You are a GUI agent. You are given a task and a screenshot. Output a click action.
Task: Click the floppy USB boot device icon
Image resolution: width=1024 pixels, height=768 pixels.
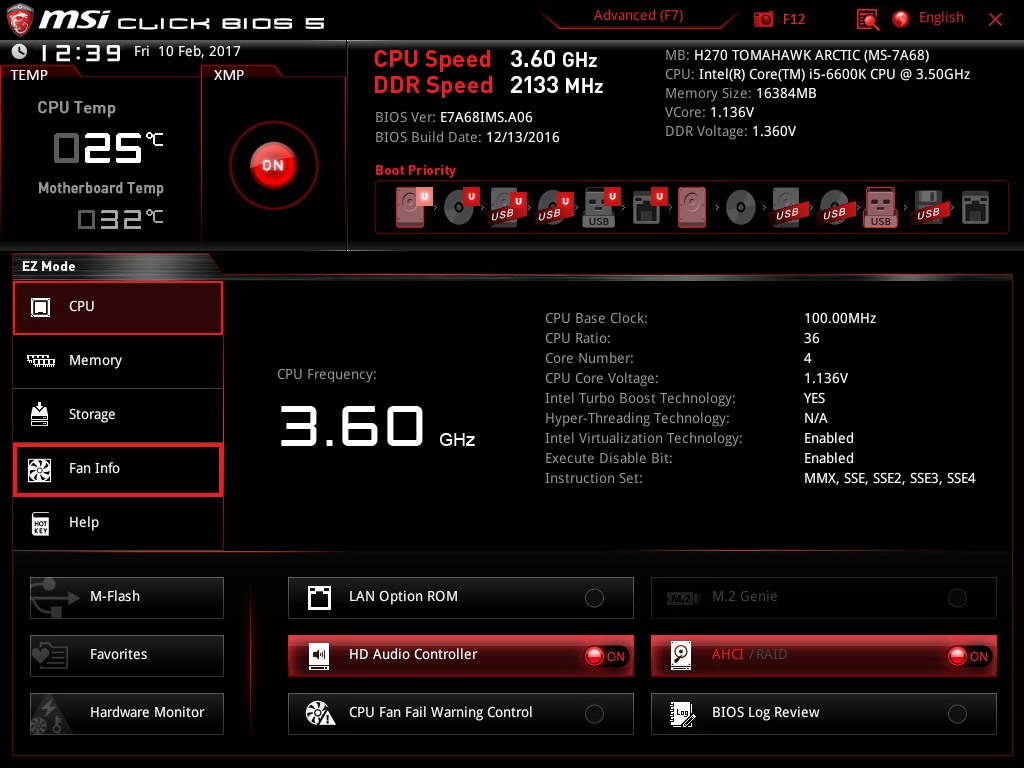point(928,208)
